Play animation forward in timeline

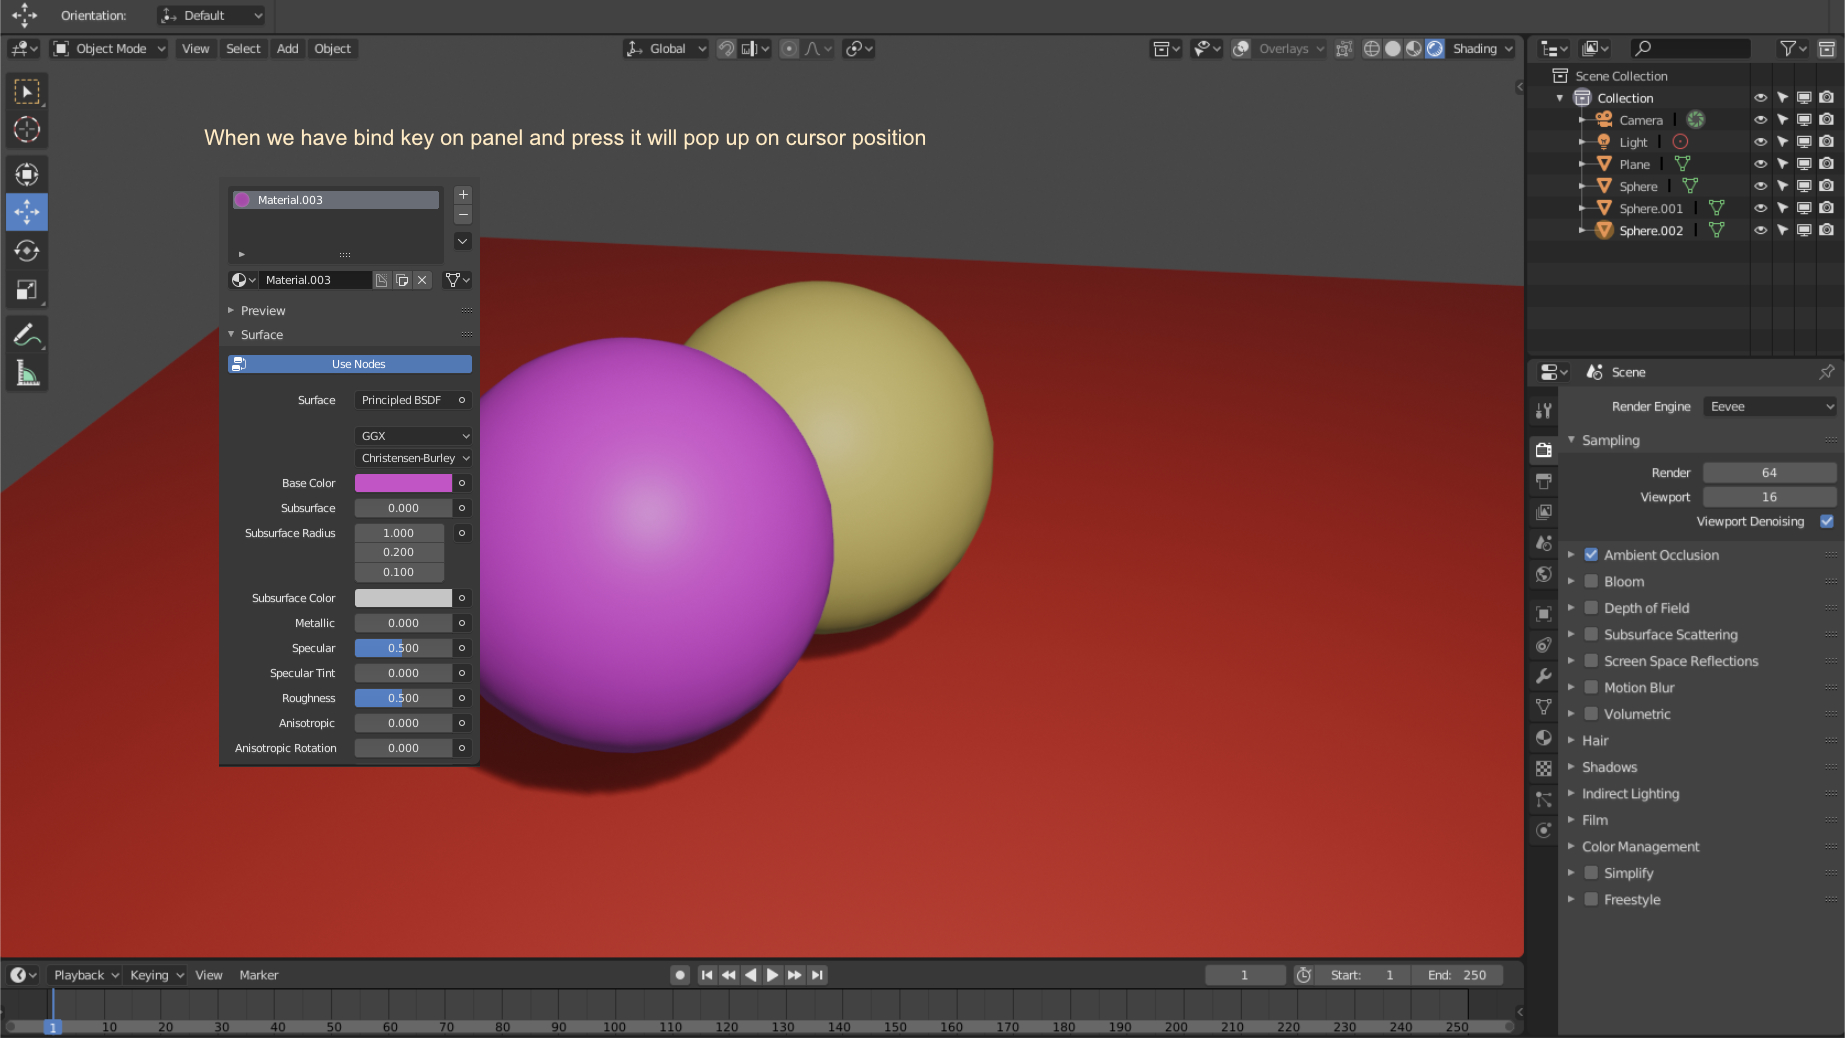pyautogui.click(x=772, y=975)
